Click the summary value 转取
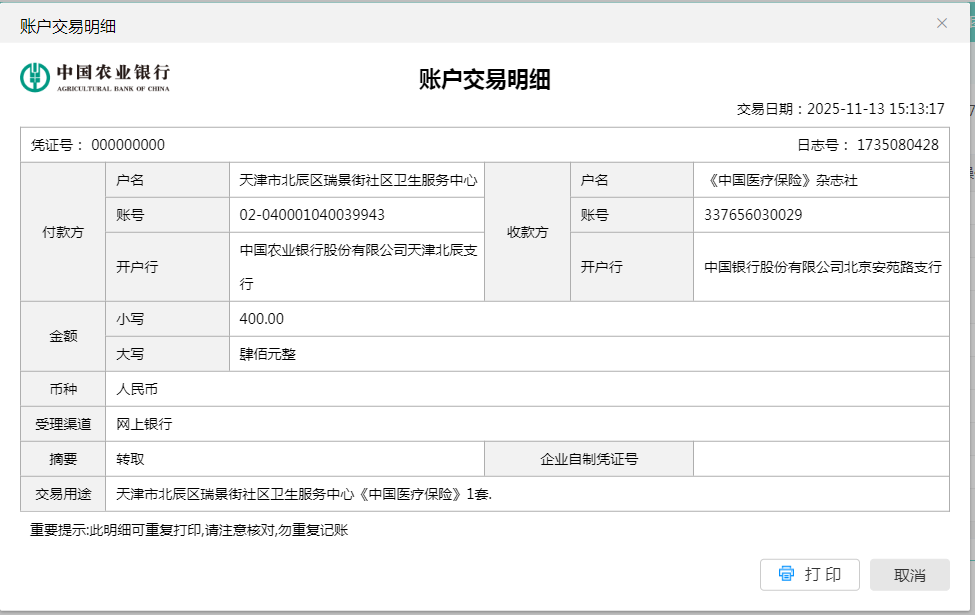 coord(130,459)
